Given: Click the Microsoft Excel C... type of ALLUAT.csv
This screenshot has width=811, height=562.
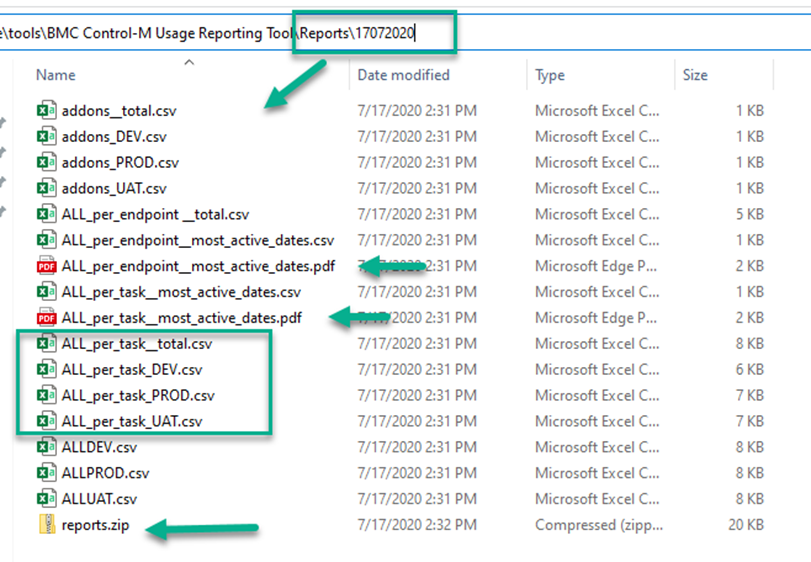Looking at the screenshot, I should [x=597, y=498].
